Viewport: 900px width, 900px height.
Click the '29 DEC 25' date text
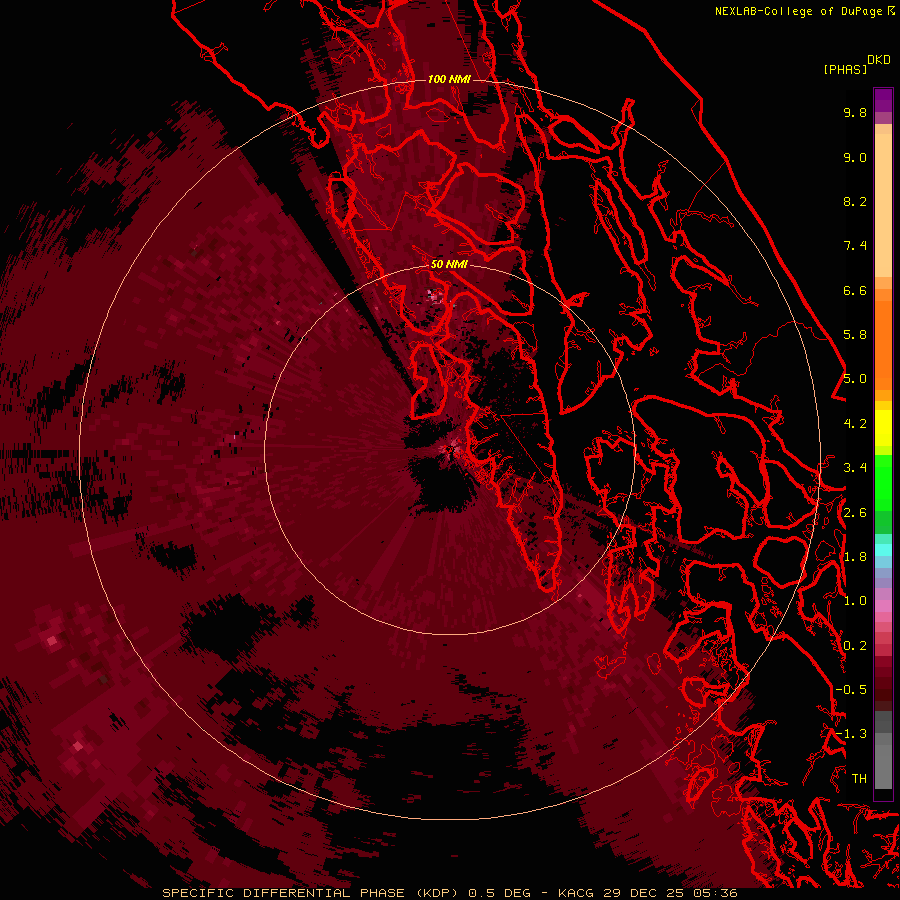pos(641,893)
